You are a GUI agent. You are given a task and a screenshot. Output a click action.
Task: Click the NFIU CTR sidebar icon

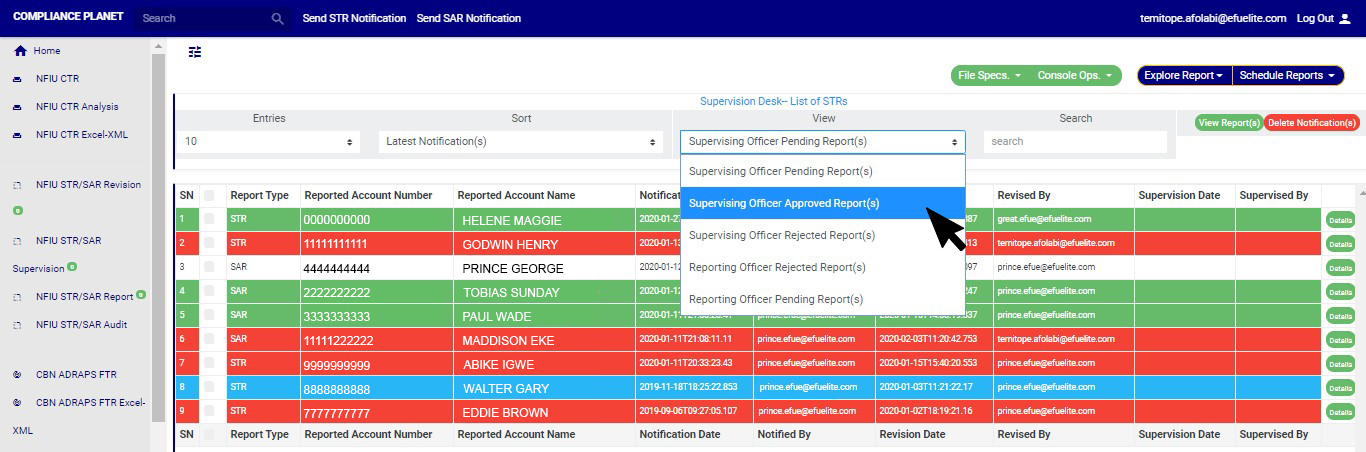click(x=17, y=79)
